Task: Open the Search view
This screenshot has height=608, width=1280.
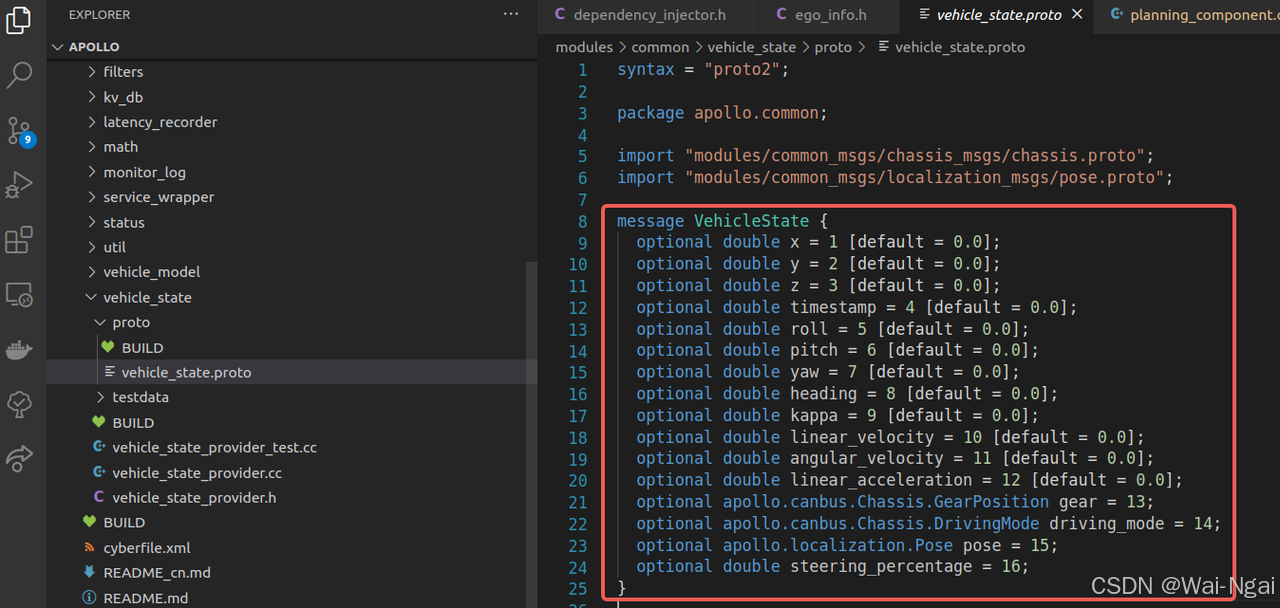Action: pos(21,75)
